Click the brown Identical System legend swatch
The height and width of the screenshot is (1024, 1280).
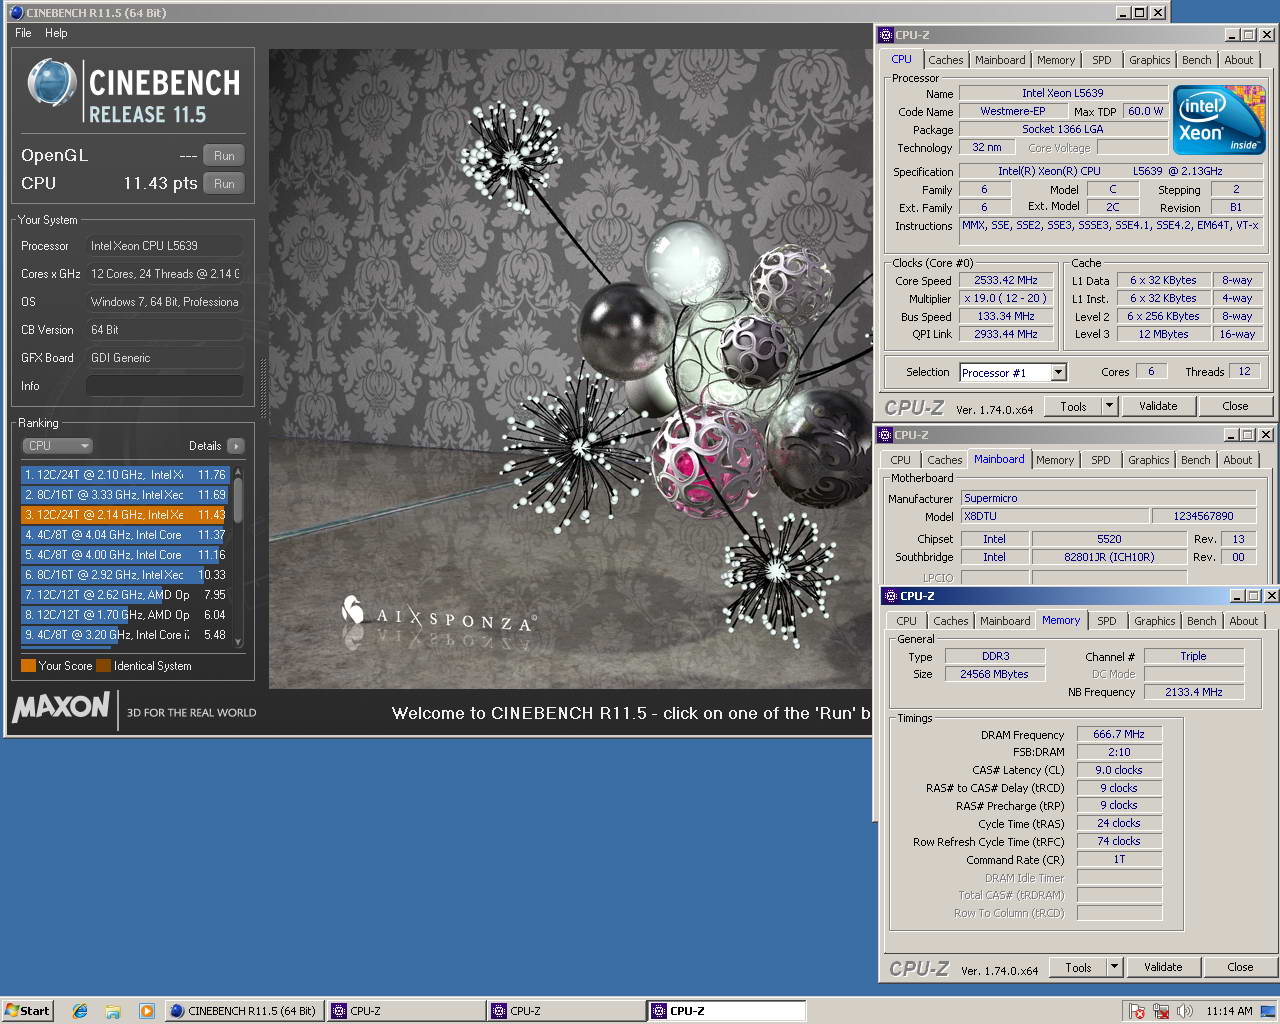[103, 666]
